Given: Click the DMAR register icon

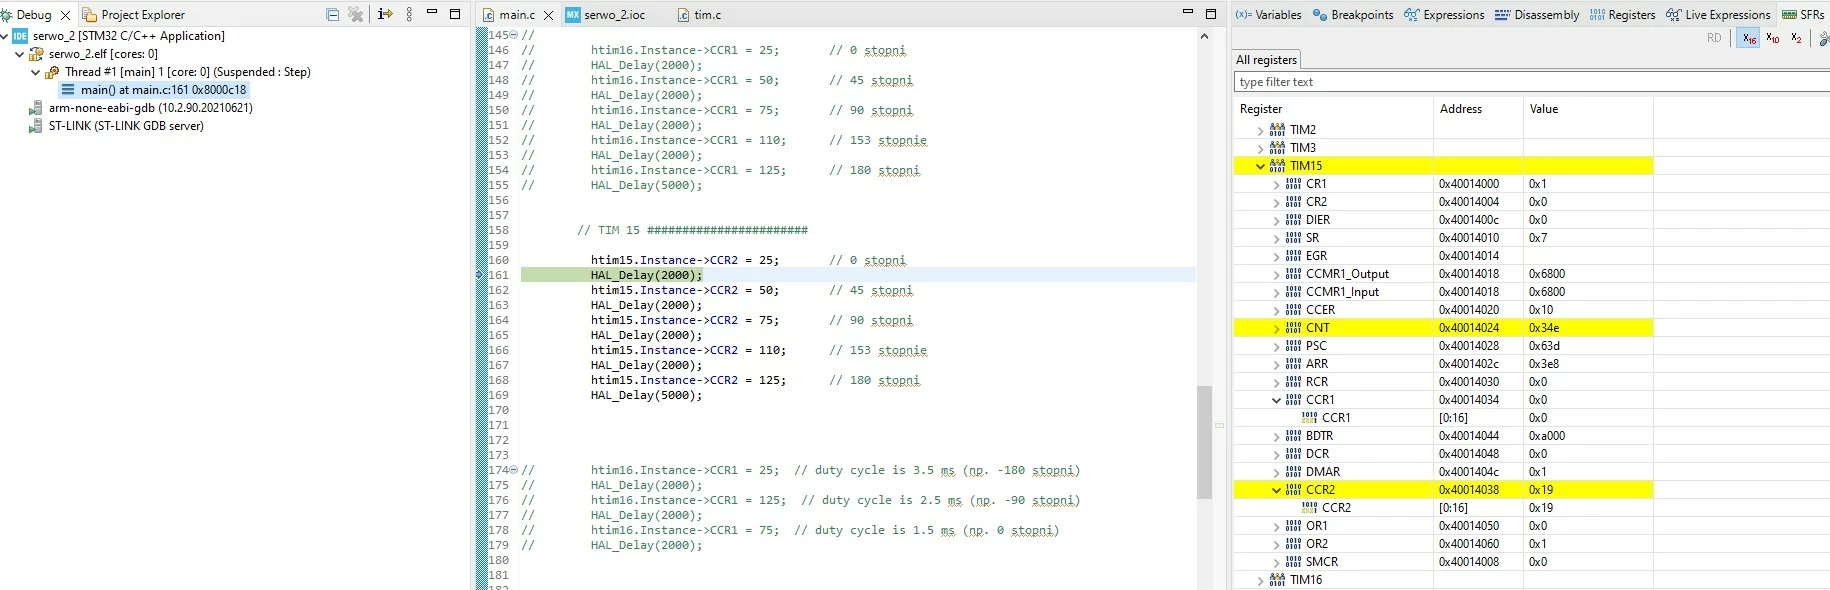Looking at the screenshot, I should click(x=1293, y=472).
